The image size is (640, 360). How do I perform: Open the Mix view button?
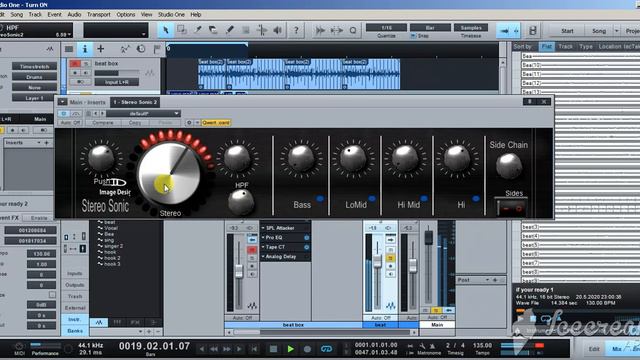coord(616,349)
